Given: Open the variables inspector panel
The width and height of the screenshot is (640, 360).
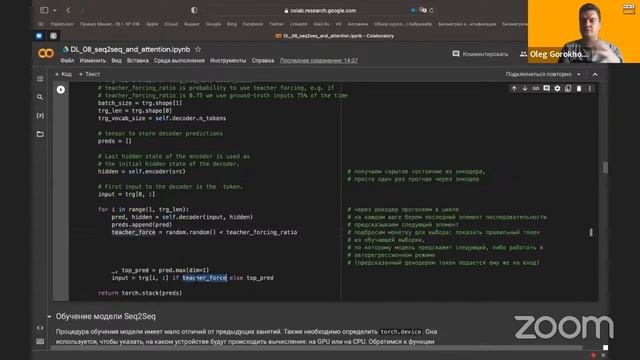Looking at the screenshot, I should [x=40, y=116].
